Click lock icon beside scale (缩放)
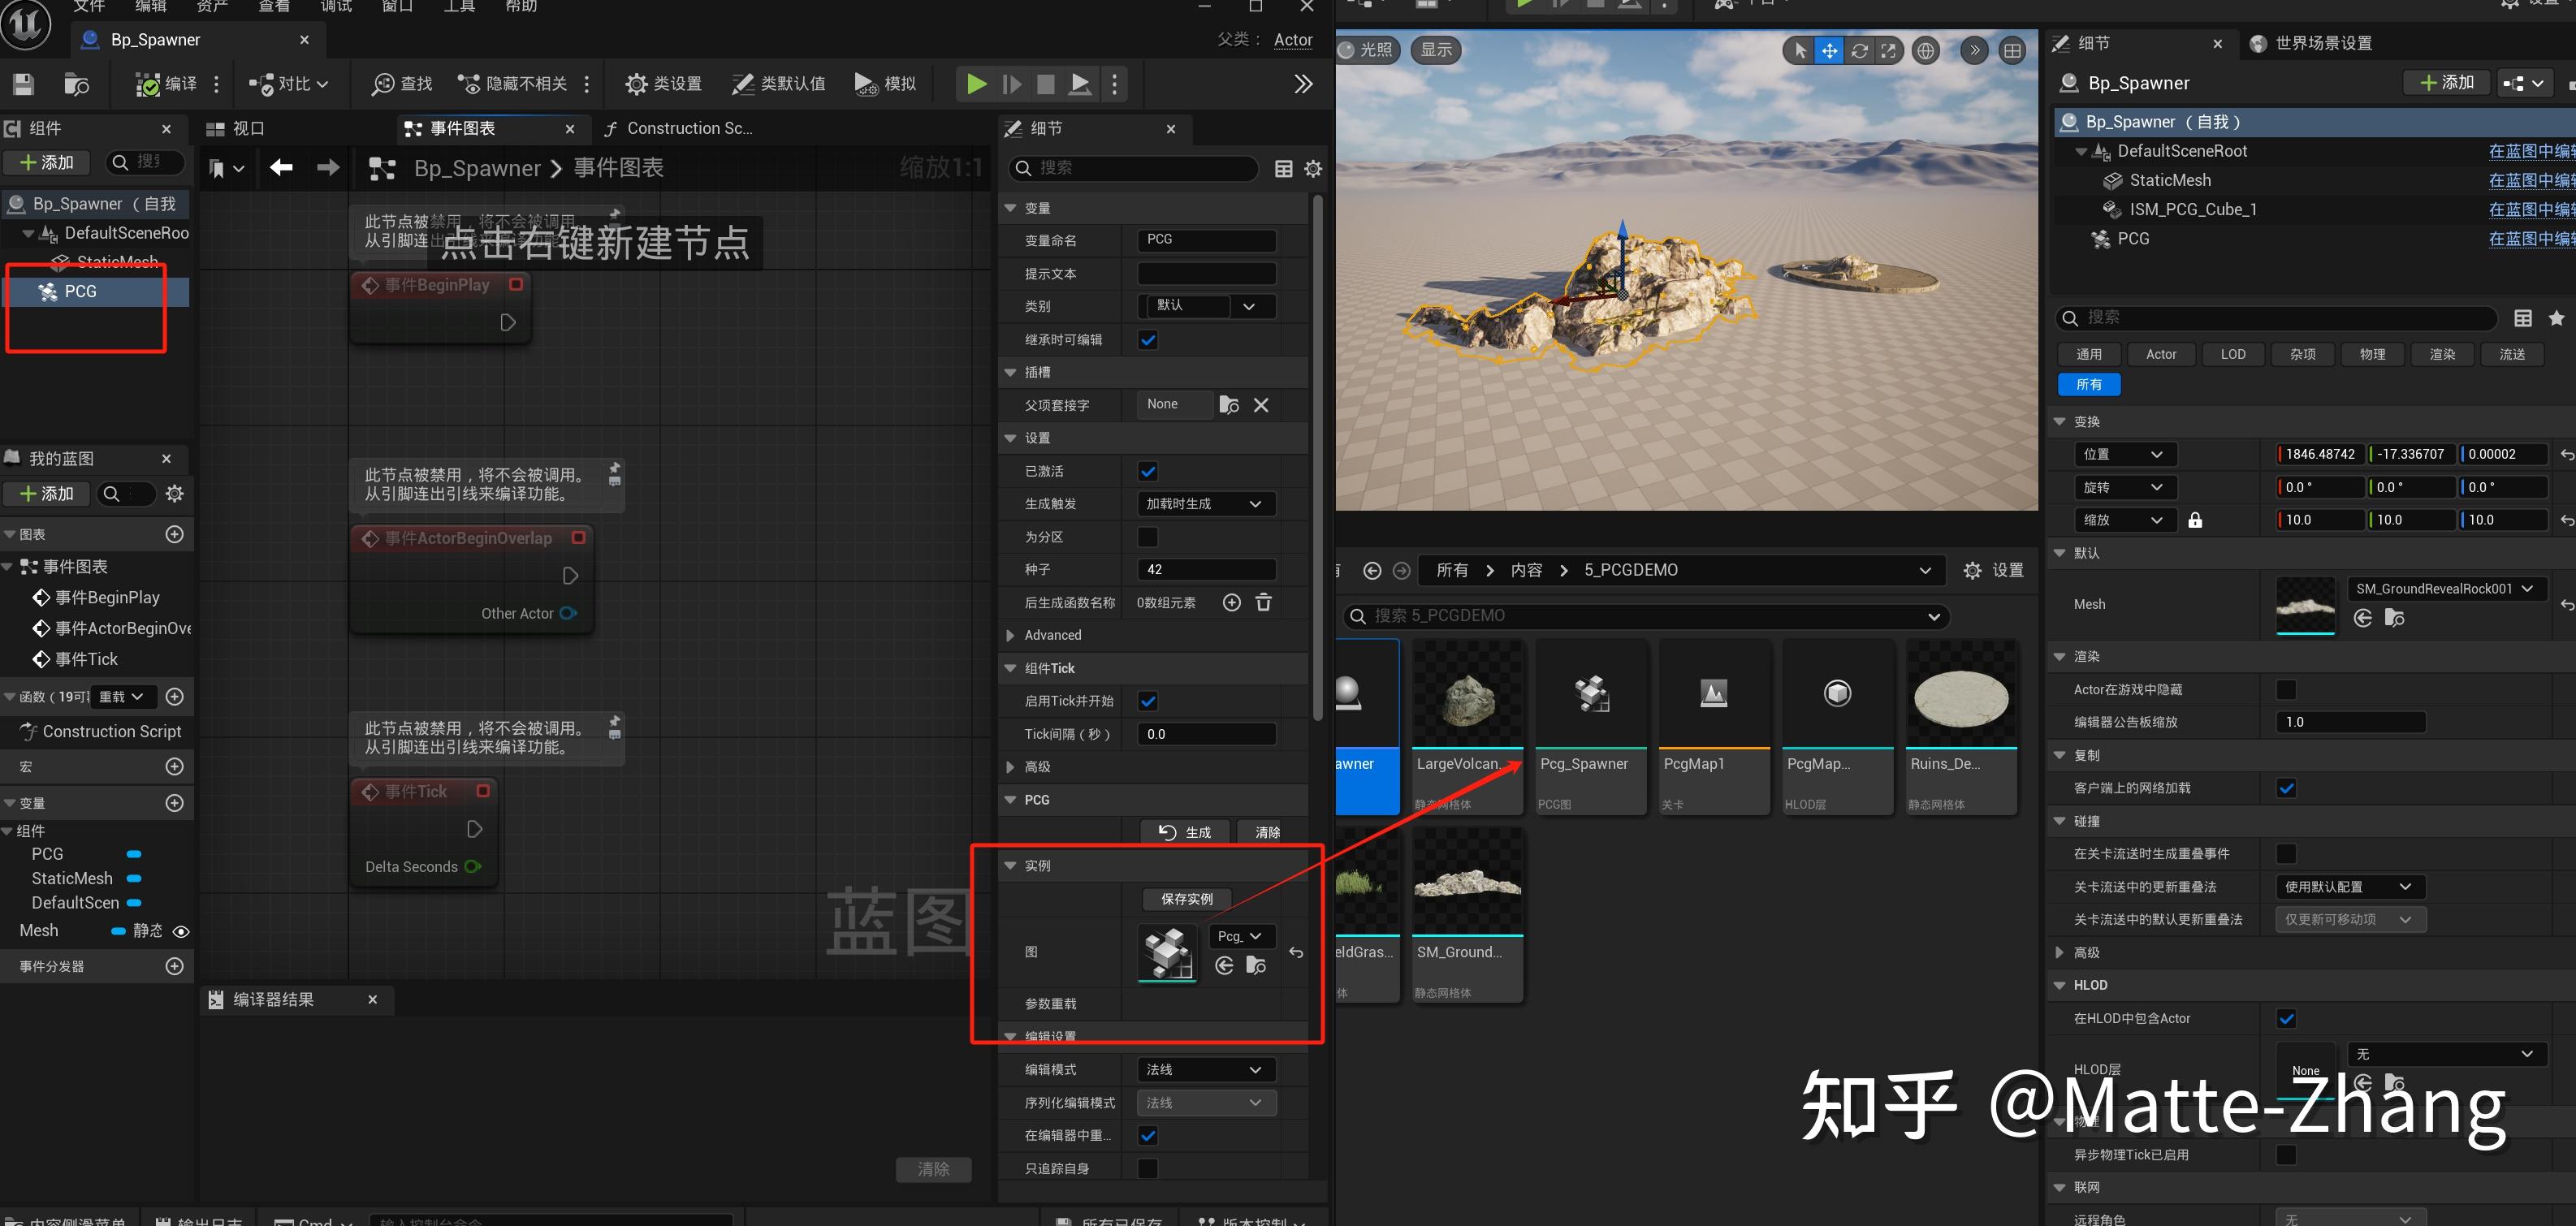The image size is (2576, 1226). [2195, 520]
